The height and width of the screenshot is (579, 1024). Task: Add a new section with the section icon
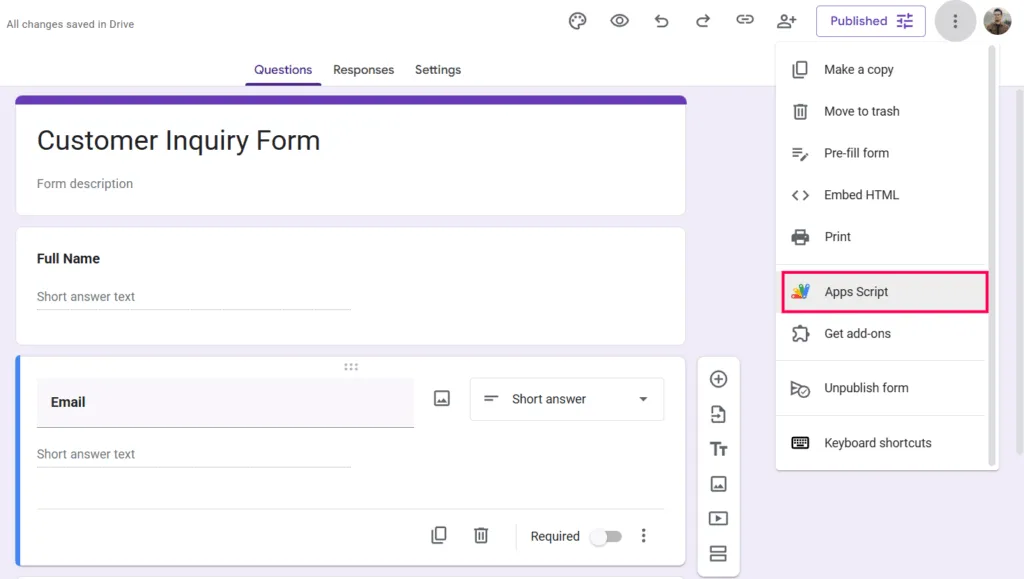click(718, 553)
